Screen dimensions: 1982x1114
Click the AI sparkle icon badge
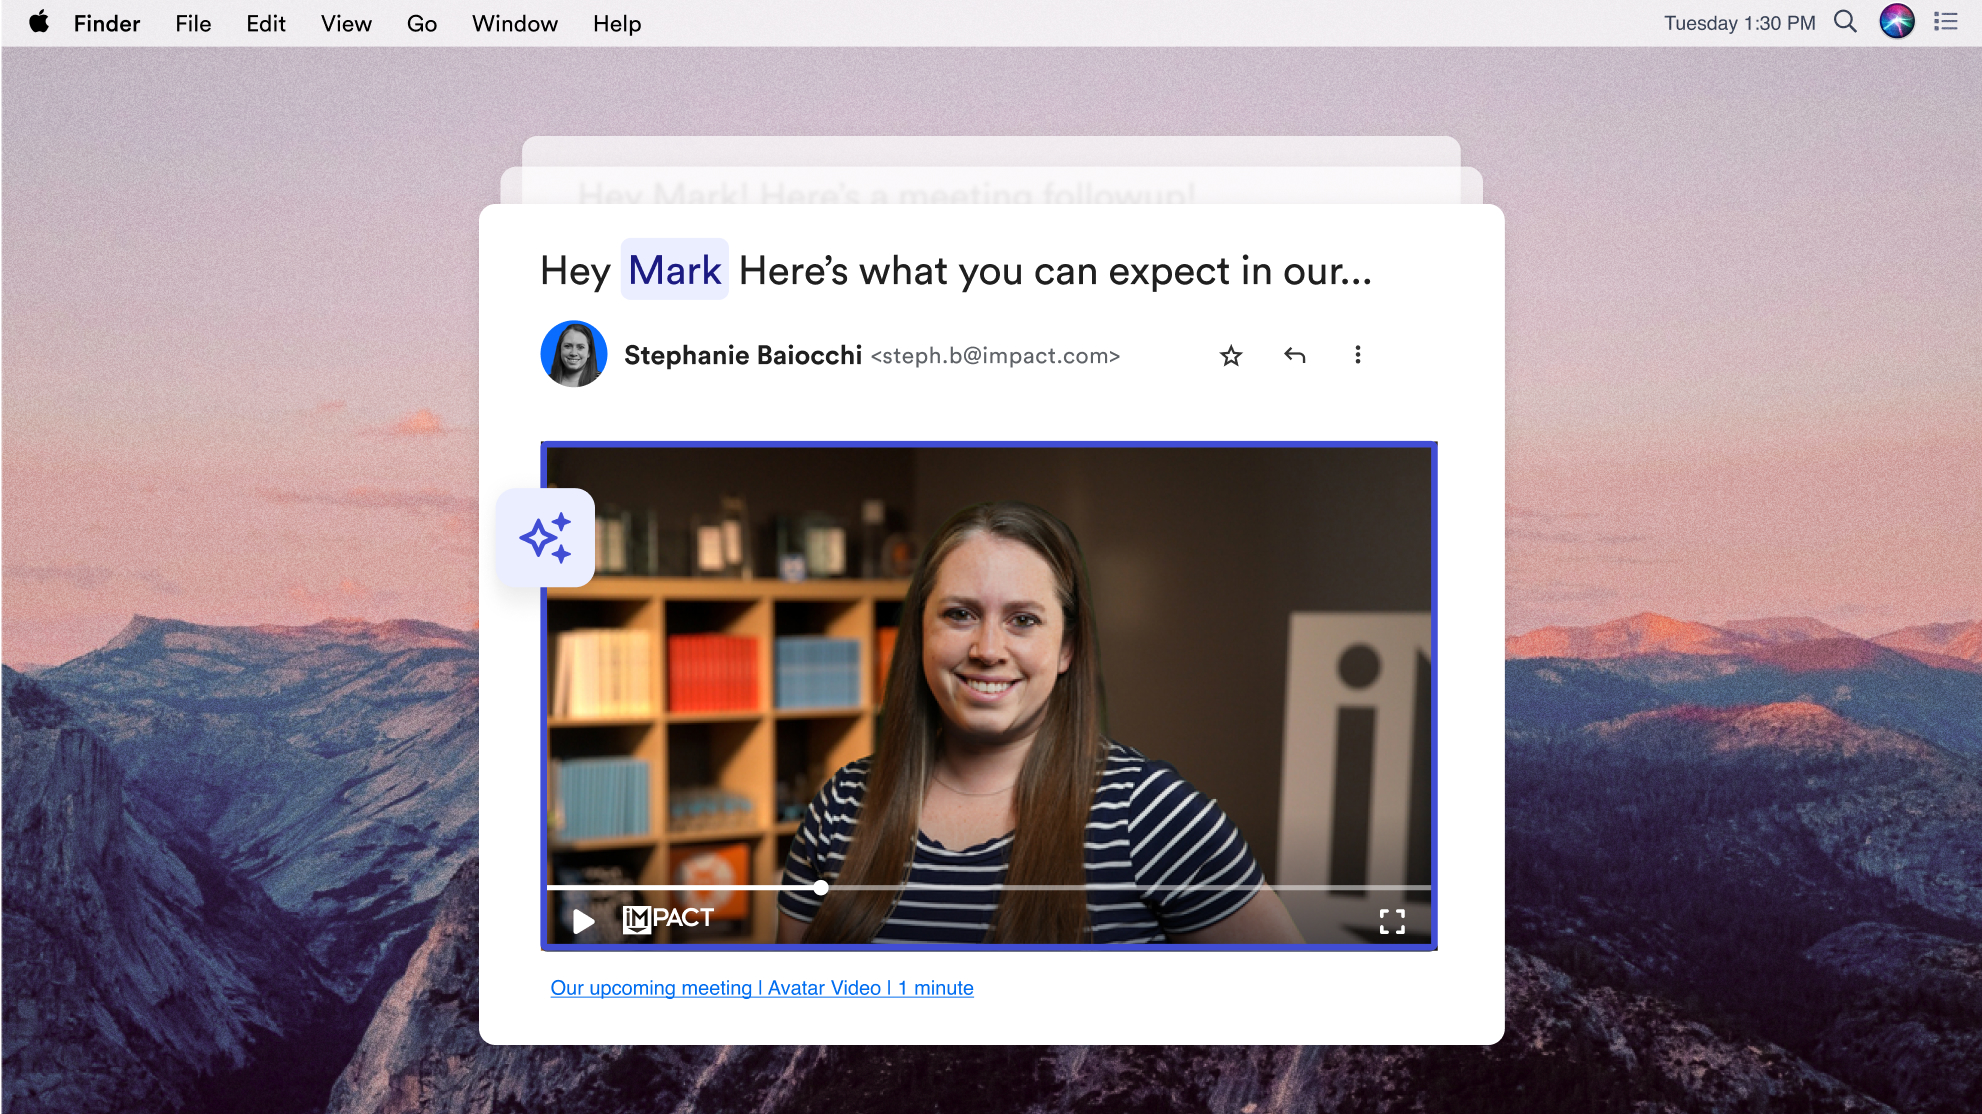coord(546,538)
